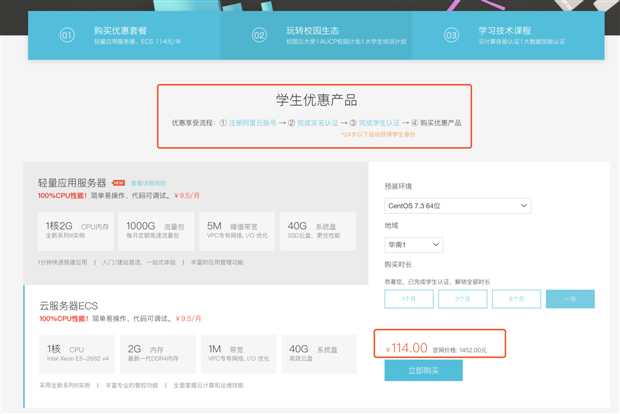The height and width of the screenshot is (414, 620).
Task: Open the 购买优惠套餐 step 01 tab
Action: tap(124, 36)
